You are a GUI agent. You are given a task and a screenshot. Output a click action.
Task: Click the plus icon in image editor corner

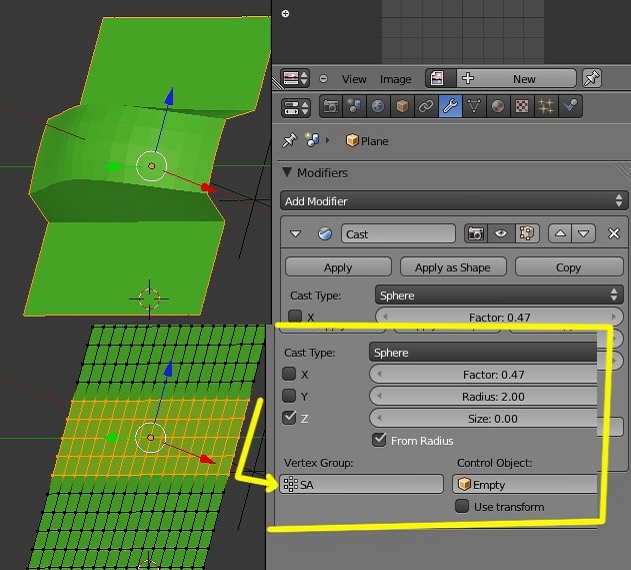tap(285, 14)
